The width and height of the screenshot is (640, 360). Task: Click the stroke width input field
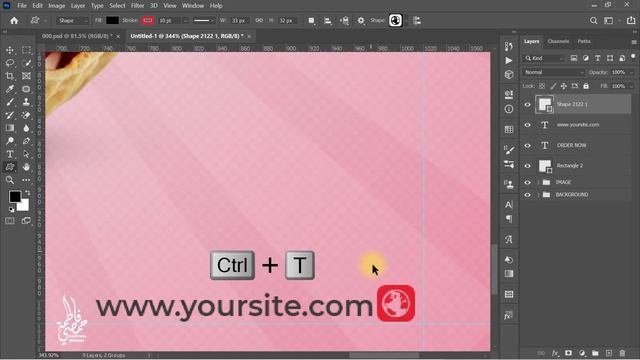169,20
